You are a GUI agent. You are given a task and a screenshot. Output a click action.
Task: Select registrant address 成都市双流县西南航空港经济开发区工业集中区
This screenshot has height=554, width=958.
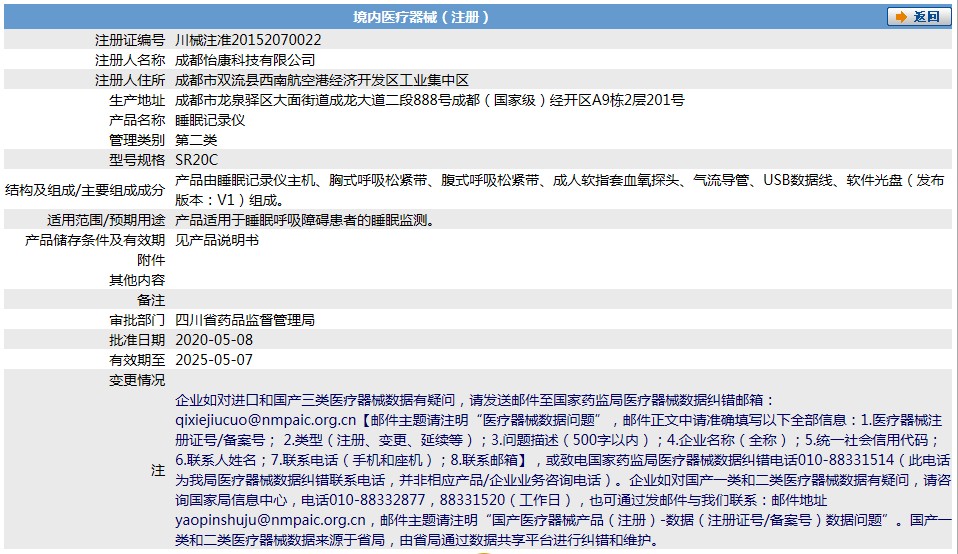322,81
